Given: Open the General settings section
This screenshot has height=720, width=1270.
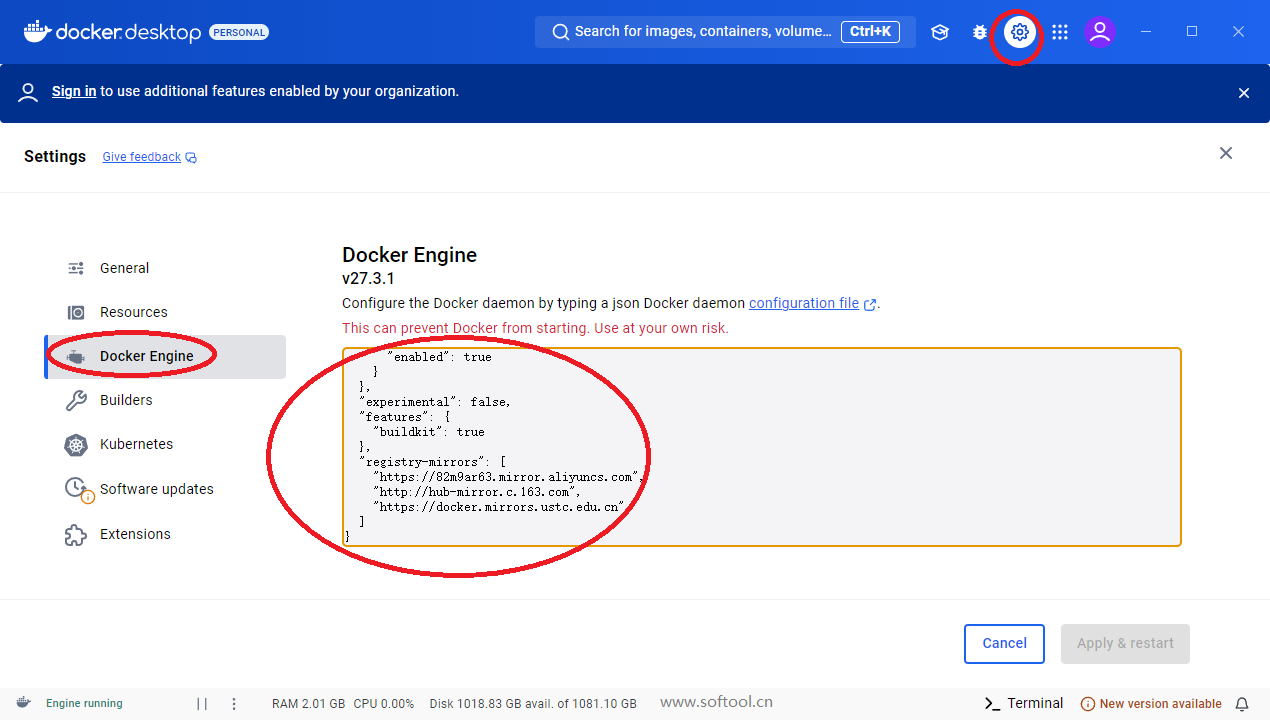Looking at the screenshot, I should tap(165, 268).
